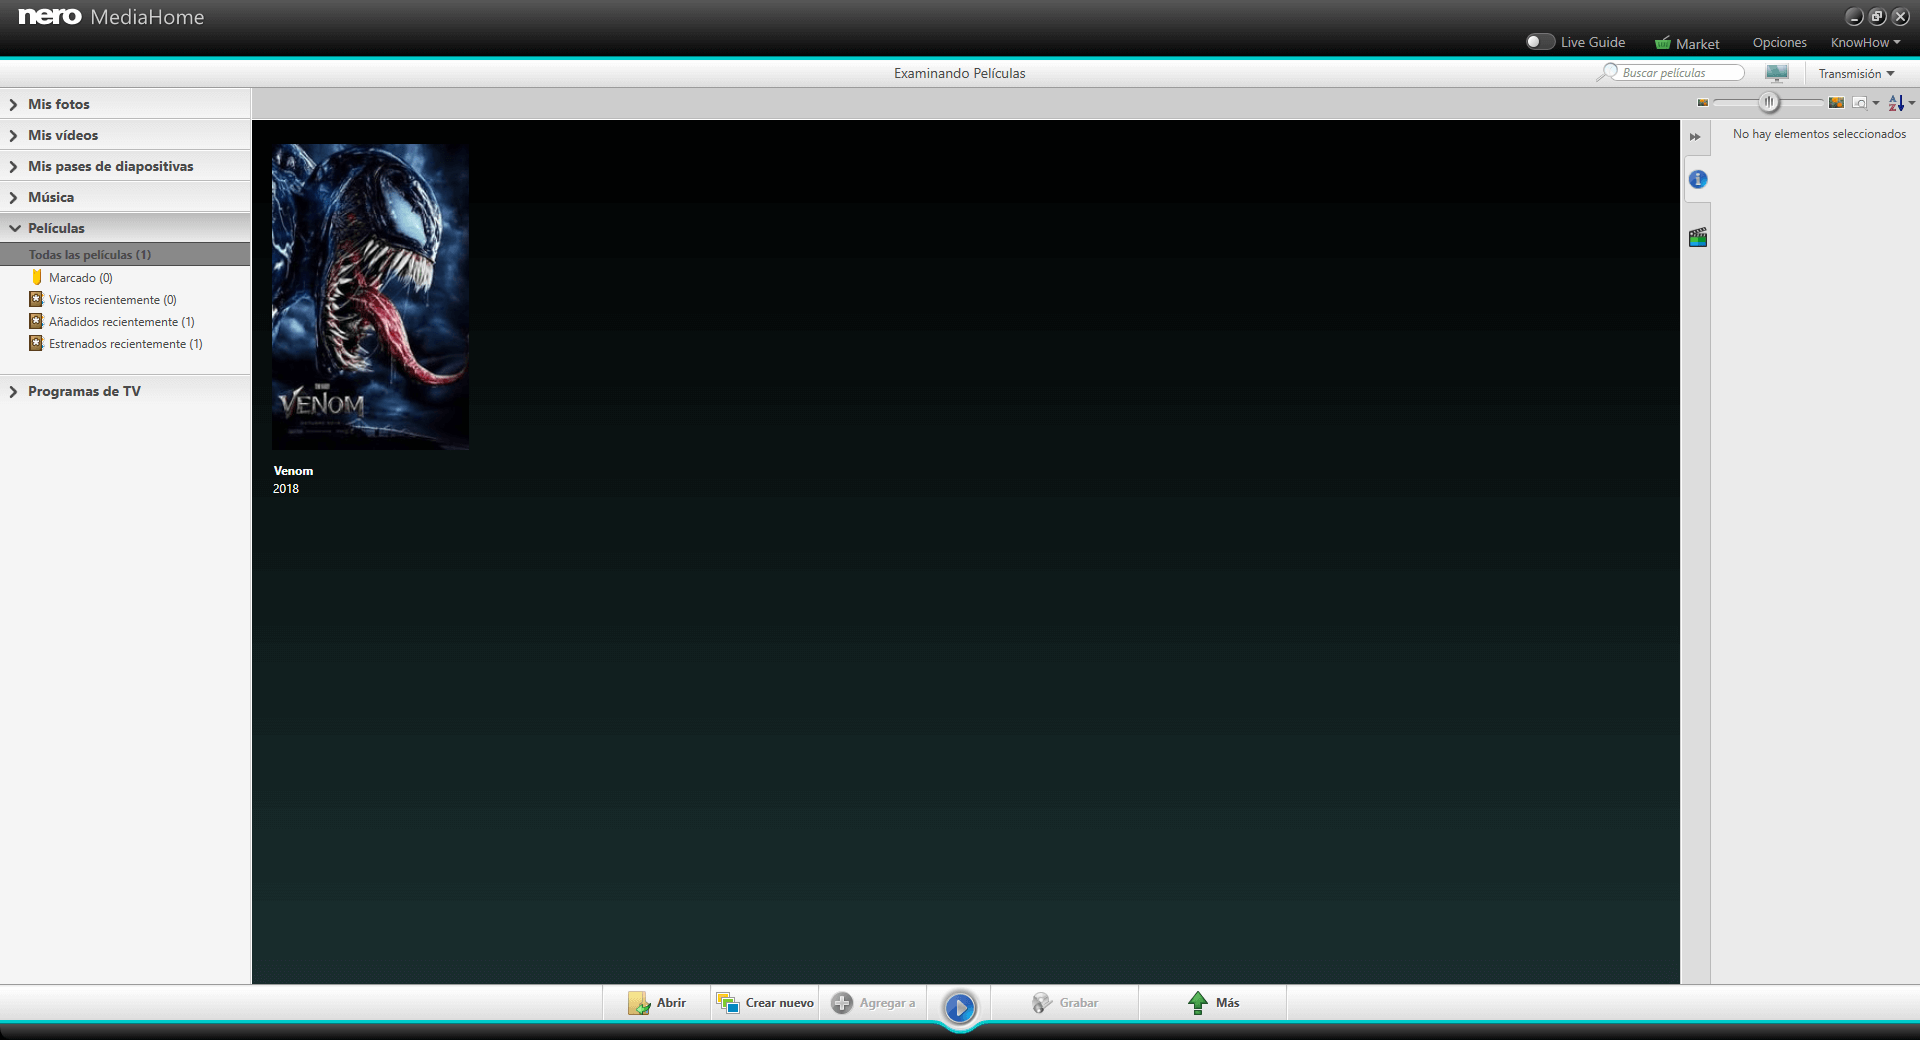The height and width of the screenshot is (1040, 1920).
Task: Expand the Música section
Action: 125,197
